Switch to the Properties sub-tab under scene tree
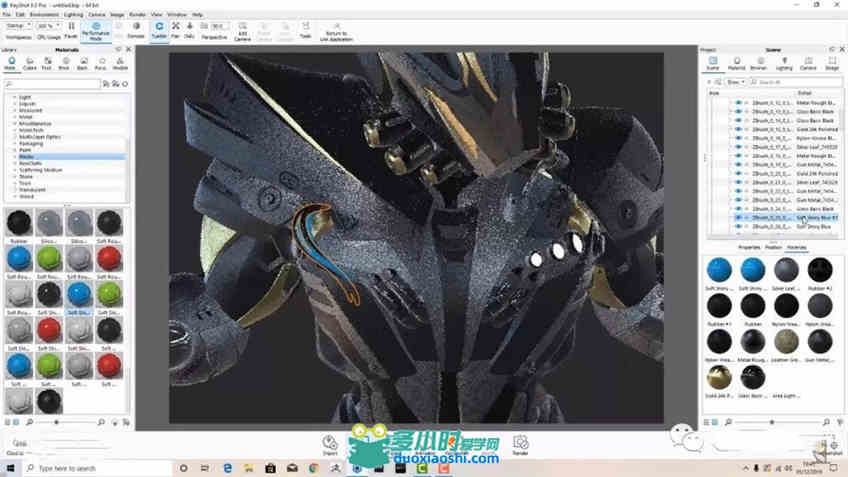The image size is (848, 477). (749, 247)
